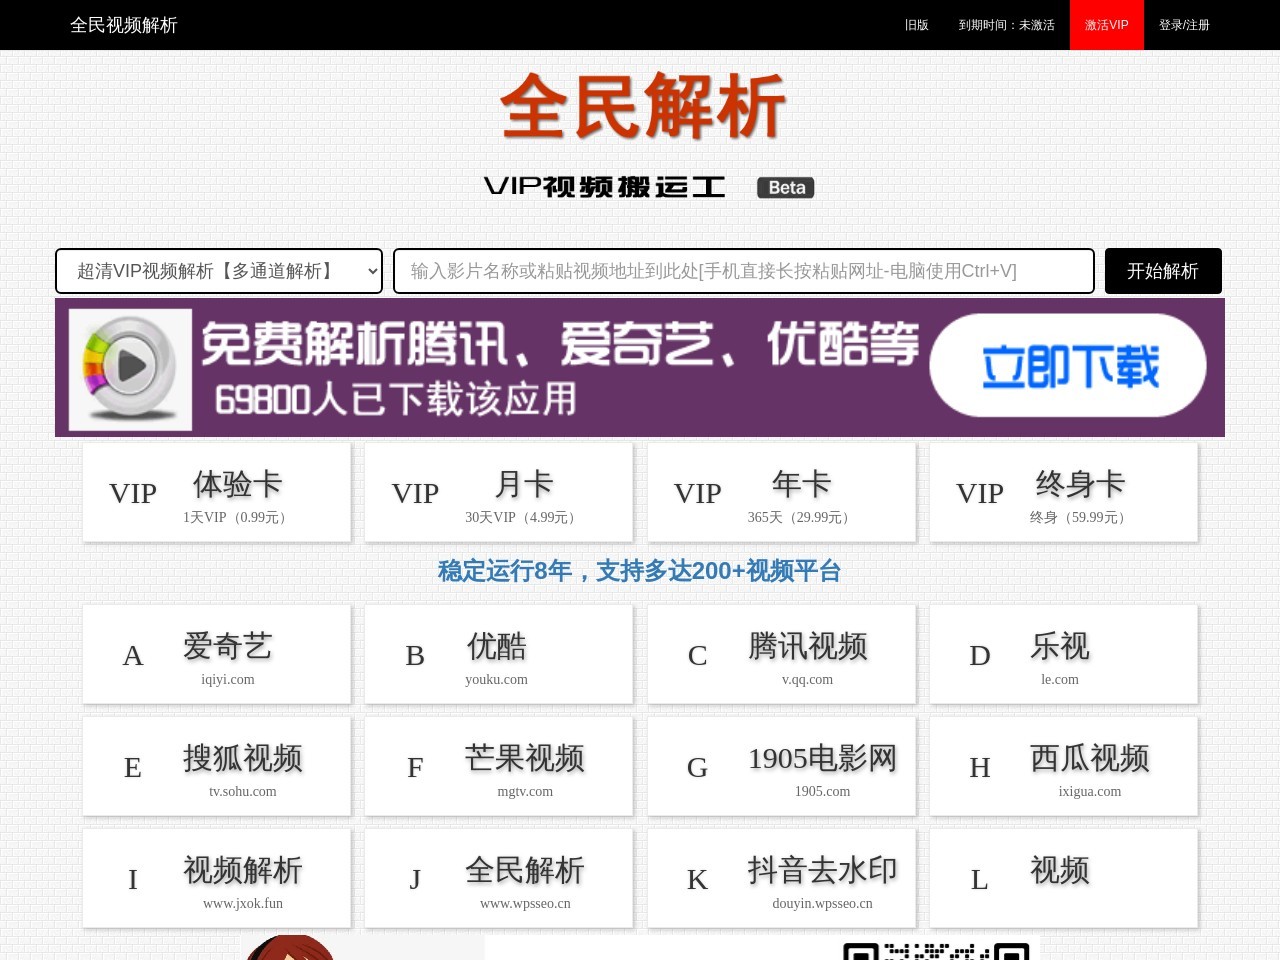This screenshot has width=1280, height=960.
Task: Click the cartoon avatar image at bottom
Action: click(x=290, y=948)
